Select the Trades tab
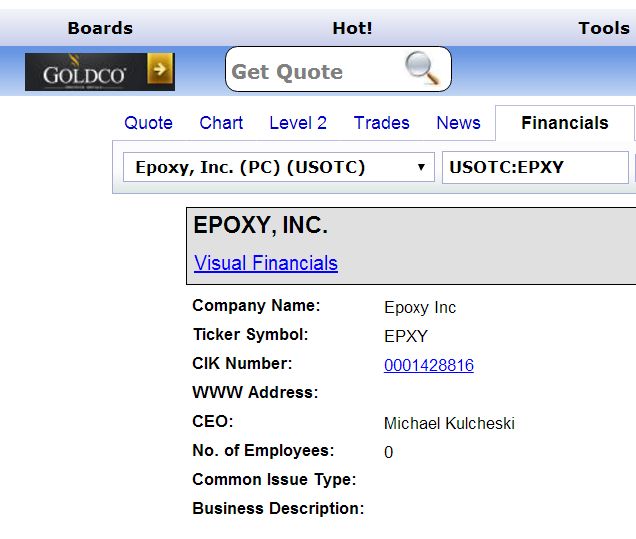The width and height of the screenshot is (636, 539). tap(381, 123)
